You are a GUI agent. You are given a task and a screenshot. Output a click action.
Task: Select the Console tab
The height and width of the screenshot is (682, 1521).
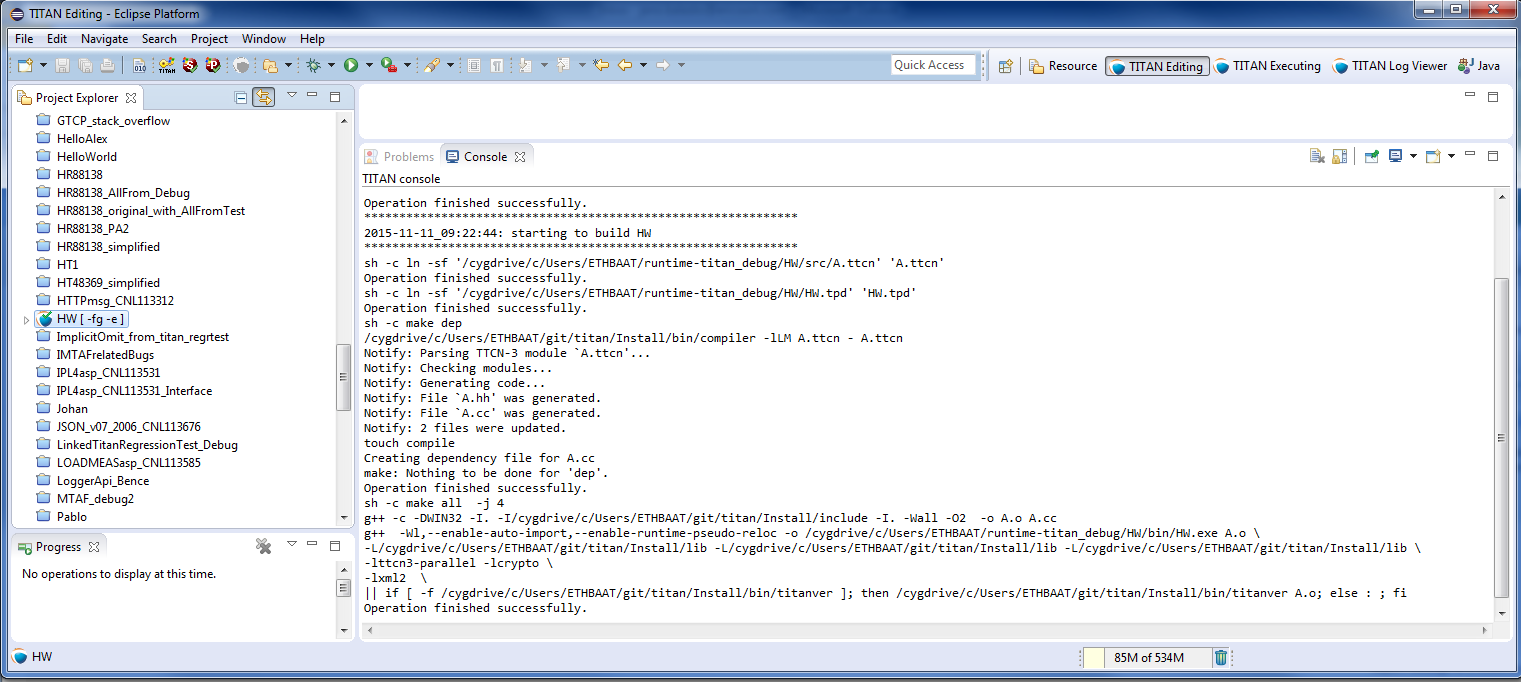(485, 156)
